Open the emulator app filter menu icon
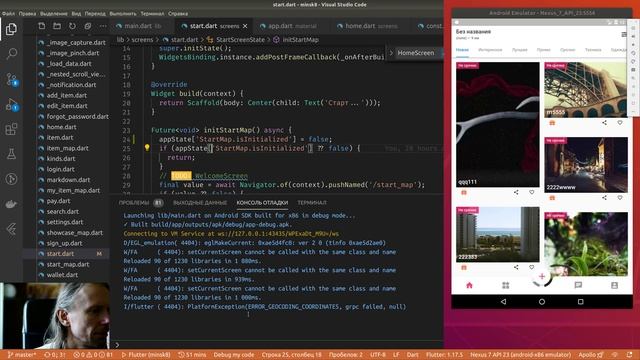The image size is (640, 360). 623,35
